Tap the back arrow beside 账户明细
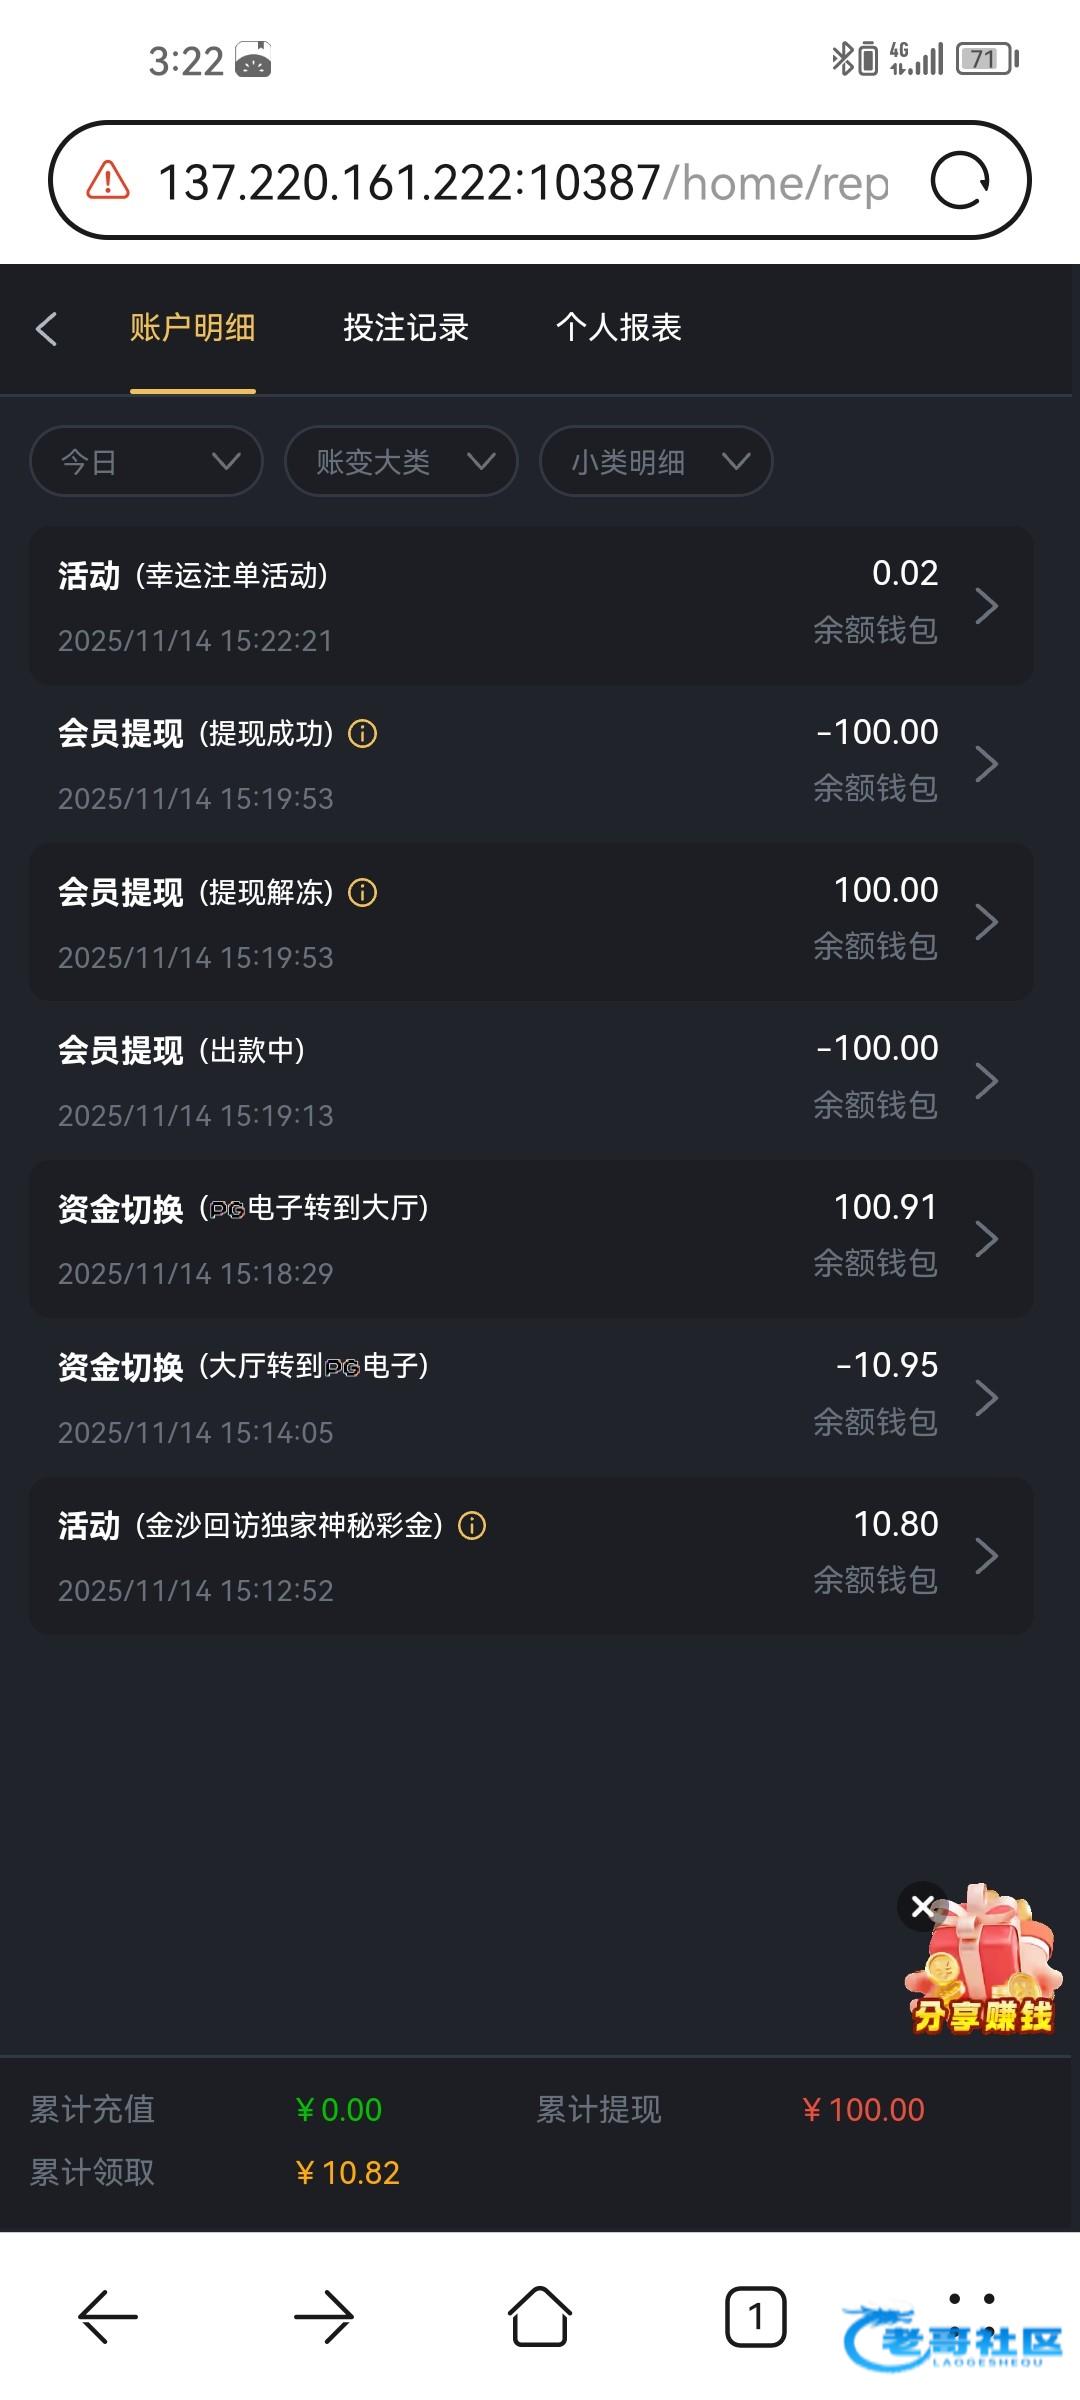The width and height of the screenshot is (1080, 2400). click(46, 329)
